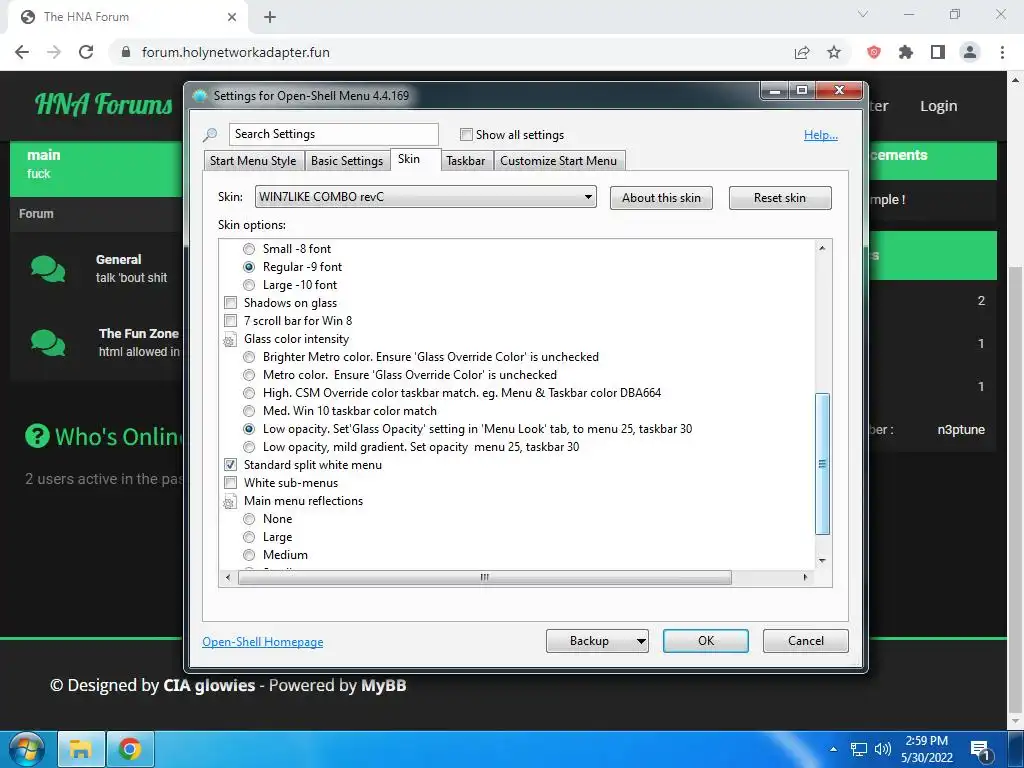1024x768 pixels.
Task: Check 7 scroll bar for Win 8
Action: click(x=230, y=321)
